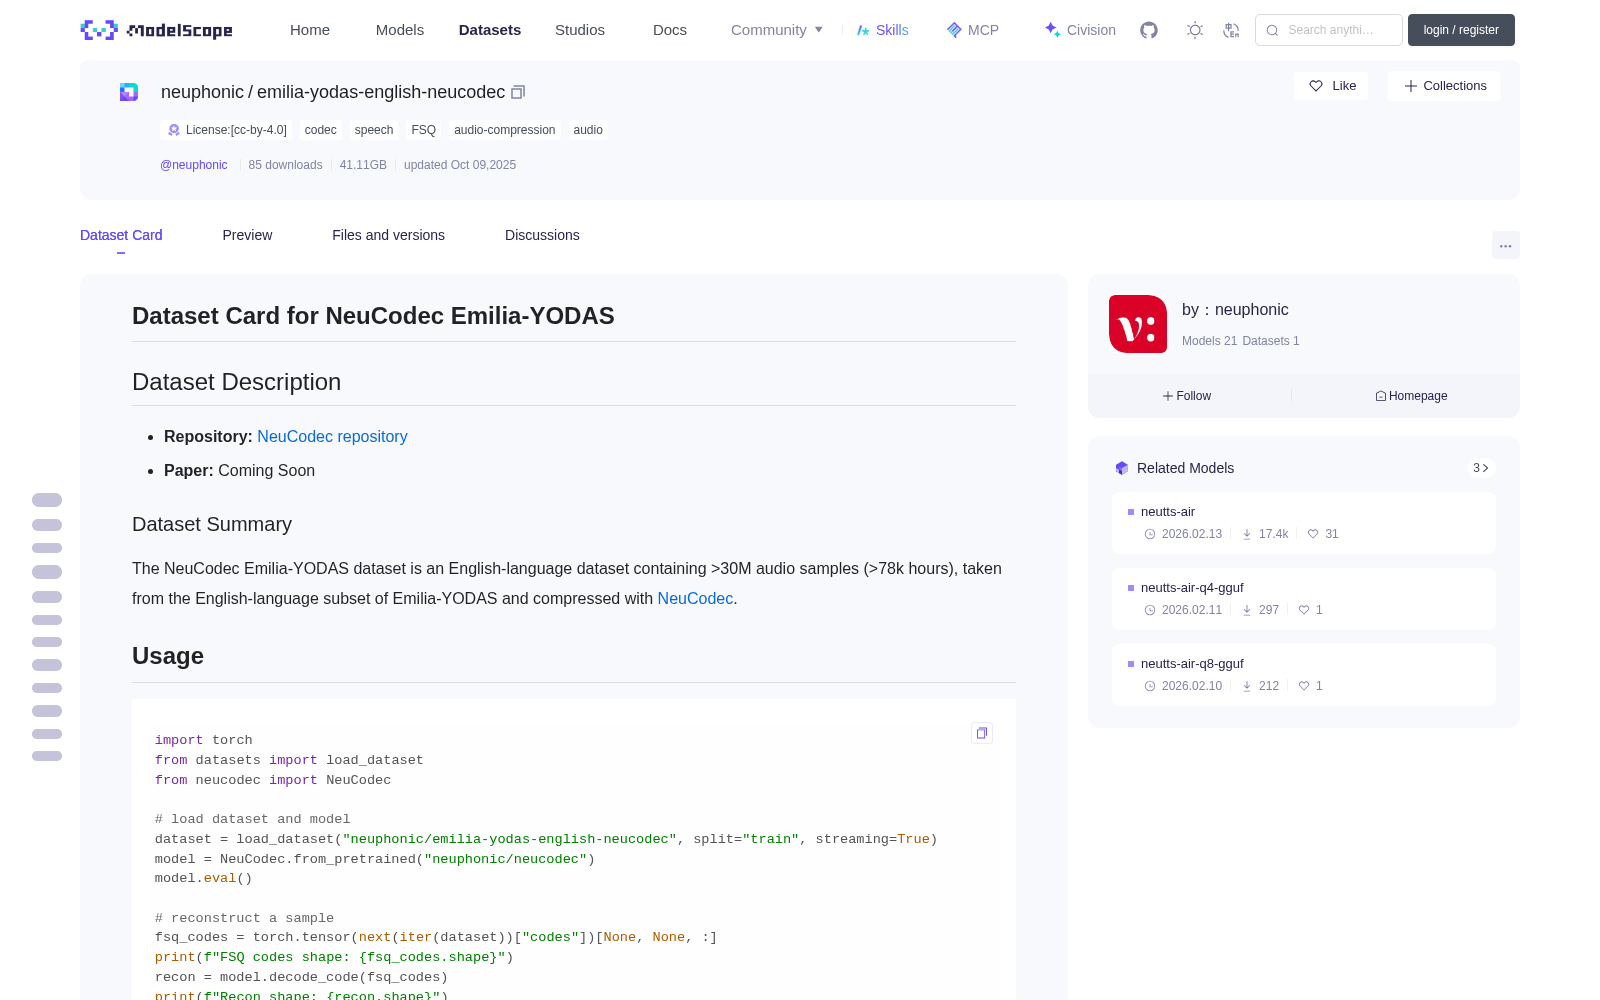Switch language with the translate icon
The height and width of the screenshot is (1000, 1600).
click(1231, 30)
